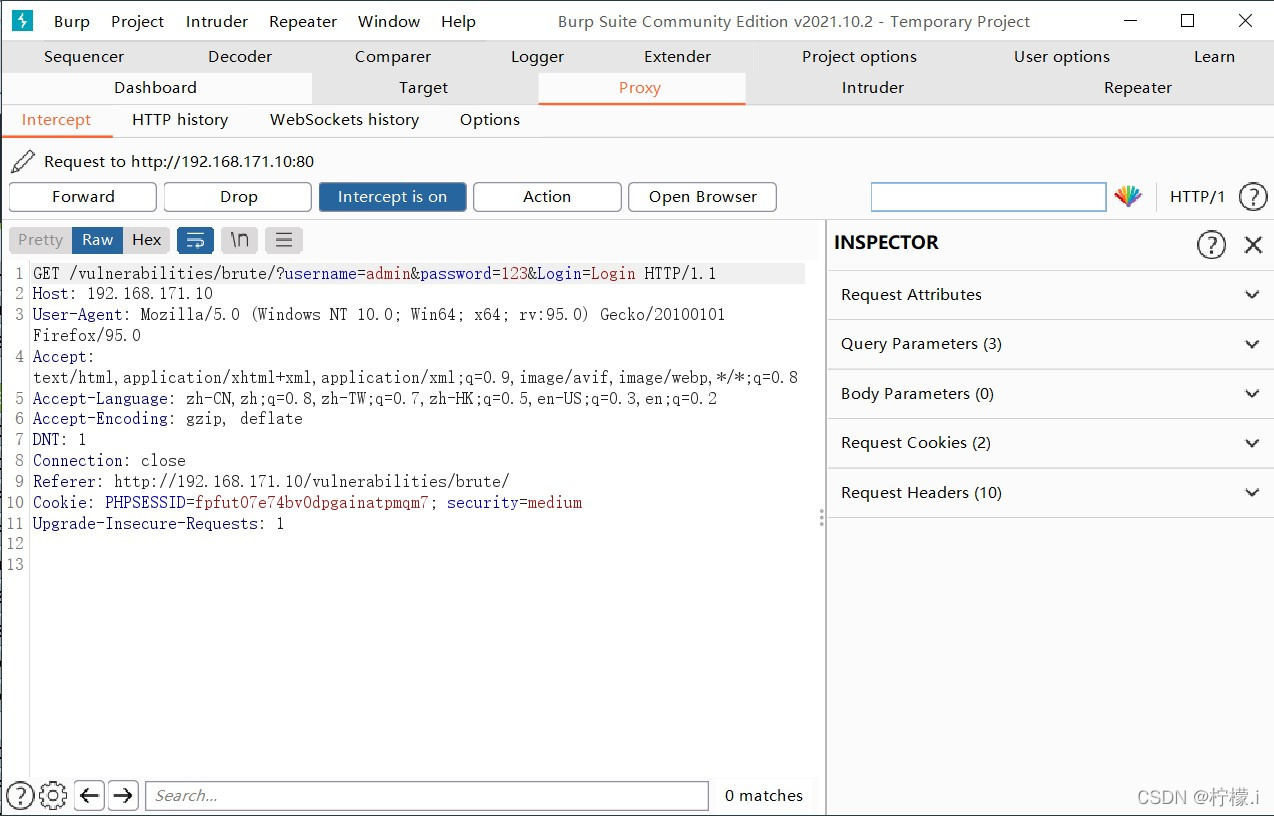Switch editor view to Pretty
Screen dimensions: 1274x816
tap(40, 240)
